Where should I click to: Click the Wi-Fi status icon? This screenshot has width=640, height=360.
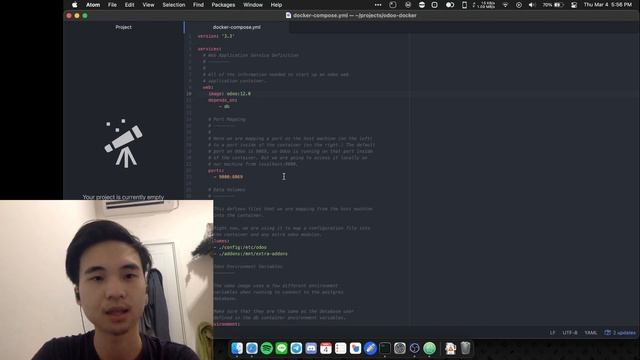(505, 5)
